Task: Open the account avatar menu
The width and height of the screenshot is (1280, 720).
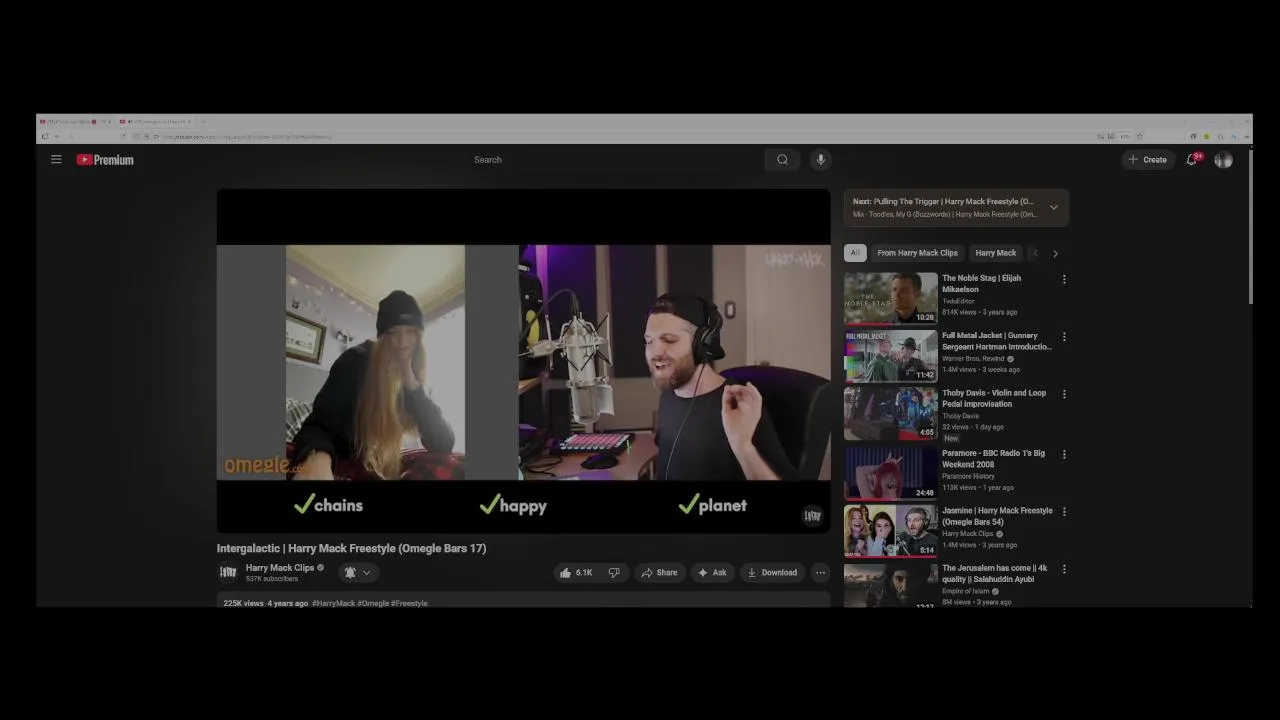Action: pos(1223,159)
